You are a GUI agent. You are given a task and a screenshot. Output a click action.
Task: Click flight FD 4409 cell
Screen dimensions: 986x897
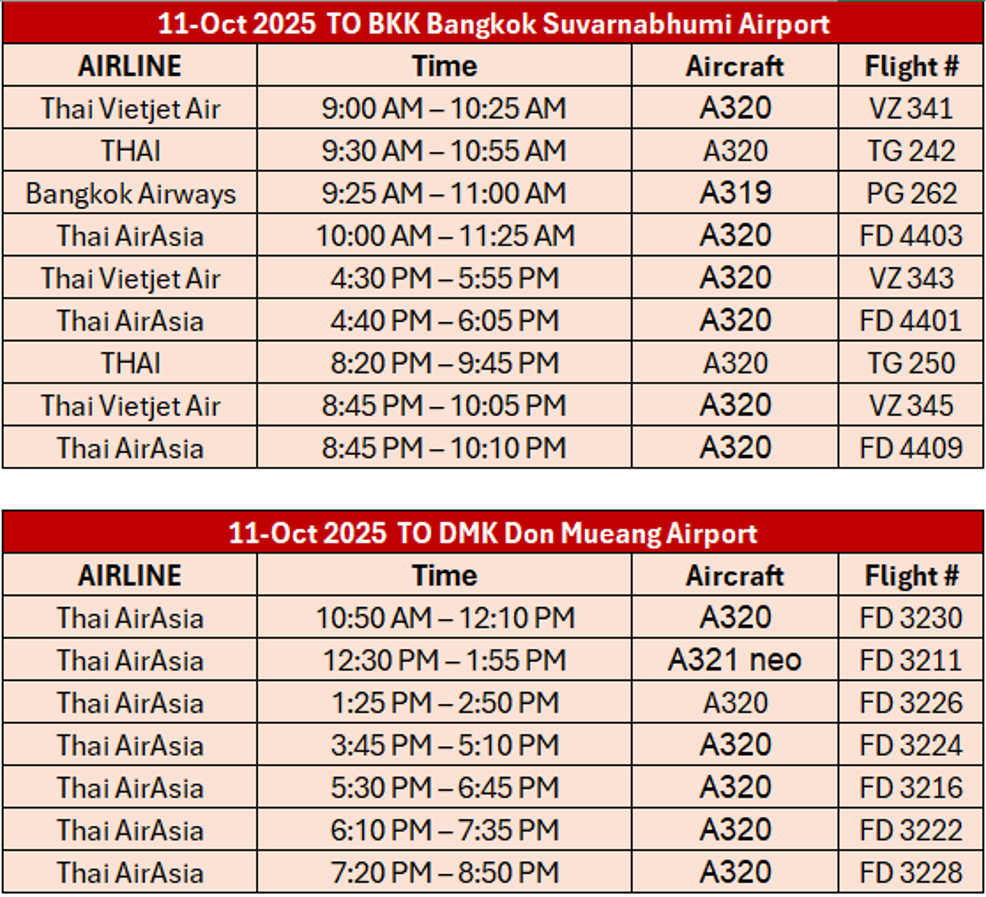pyautogui.click(x=911, y=447)
